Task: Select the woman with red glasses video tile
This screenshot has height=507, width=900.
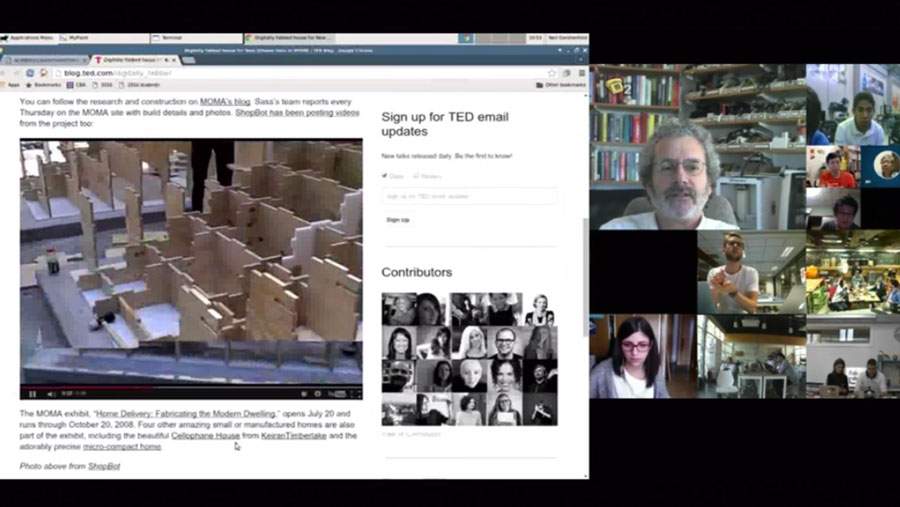Action: coord(643,356)
